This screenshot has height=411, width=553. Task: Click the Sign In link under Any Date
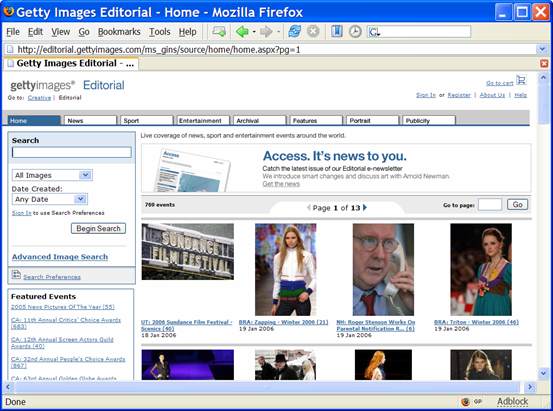(x=22, y=213)
